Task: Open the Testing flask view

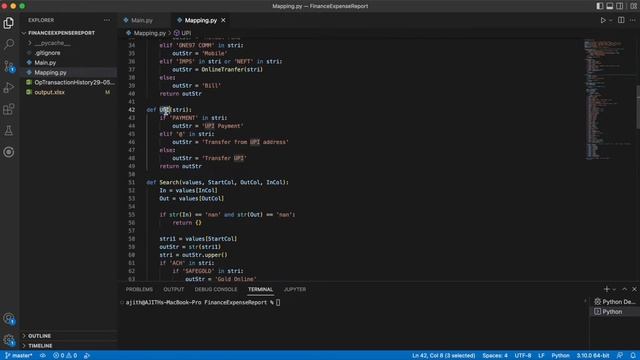Action: 9,131
